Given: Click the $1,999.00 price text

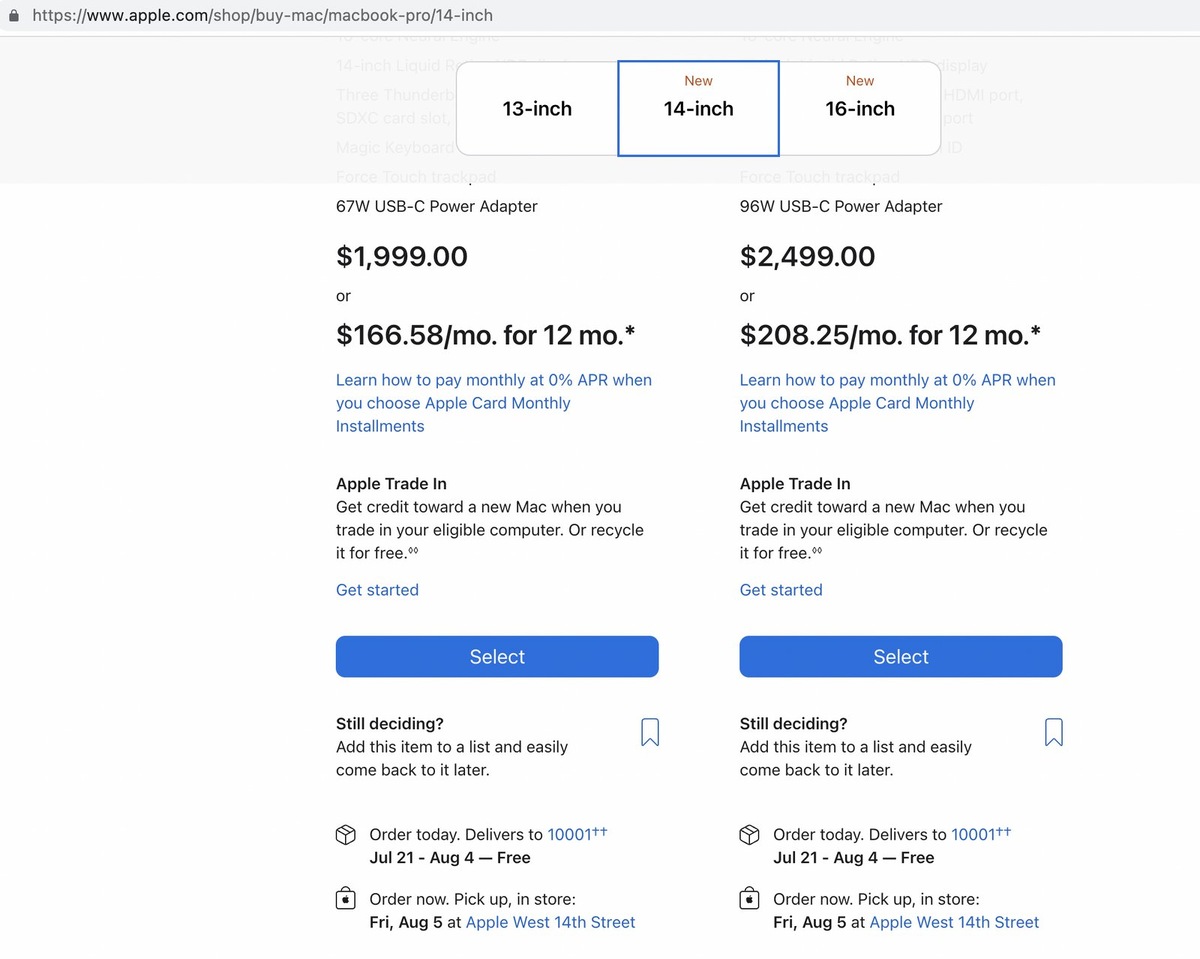Looking at the screenshot, I should tap(402, 256).
